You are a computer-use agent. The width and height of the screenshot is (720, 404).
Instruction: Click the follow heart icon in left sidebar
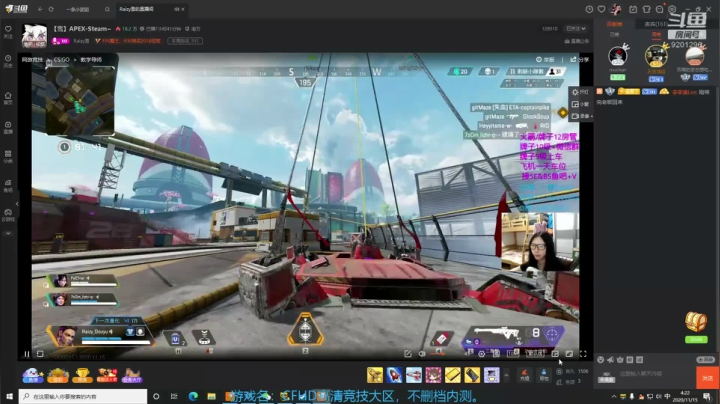click(x=8, y=31)
